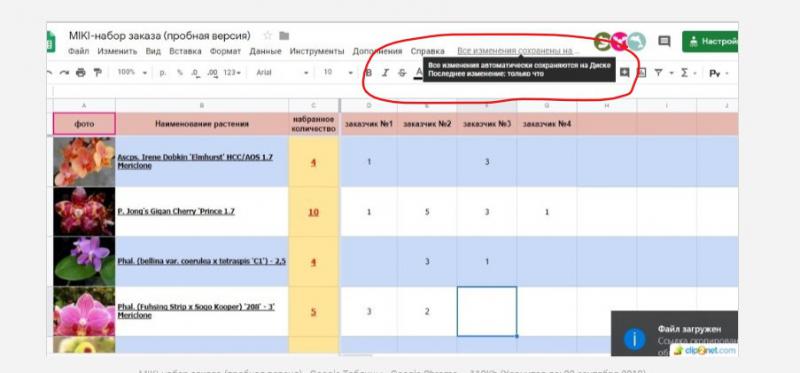Select the paint format tool
Viewport: 800px width, 373px height.
point(97,73)
